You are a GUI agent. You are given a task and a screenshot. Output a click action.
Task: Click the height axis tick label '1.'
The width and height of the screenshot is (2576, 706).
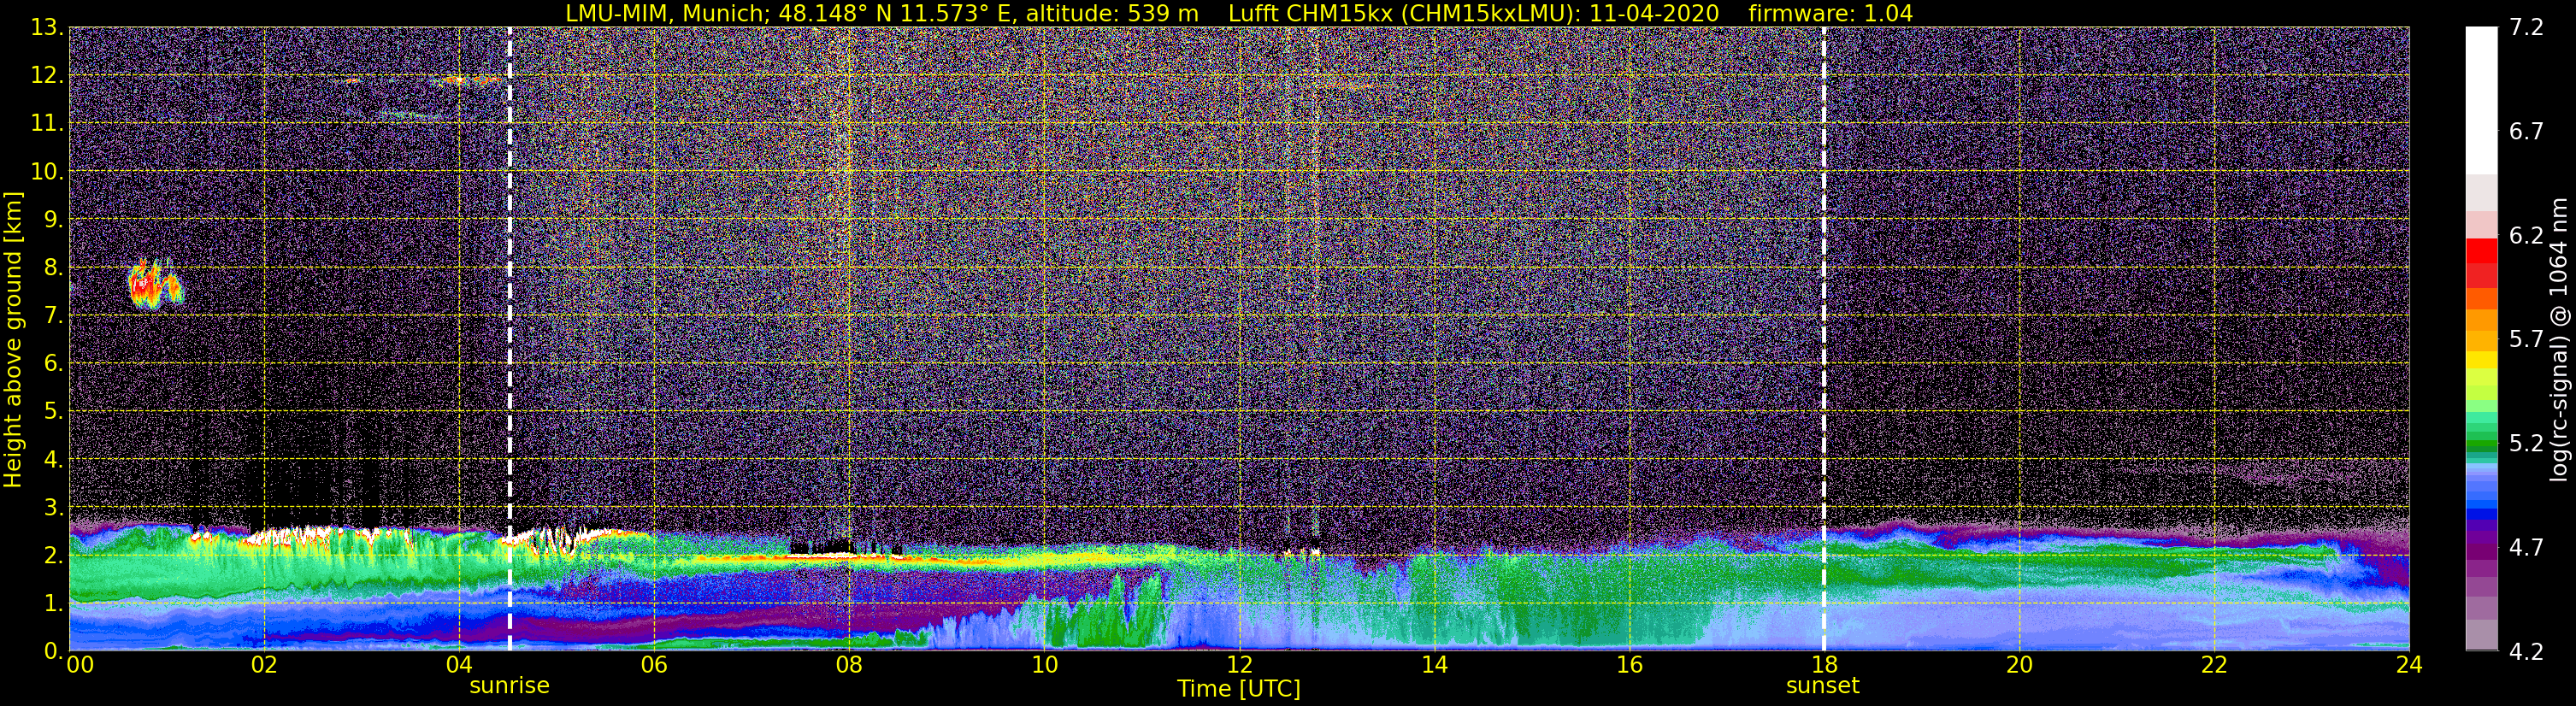click(53, 604)
